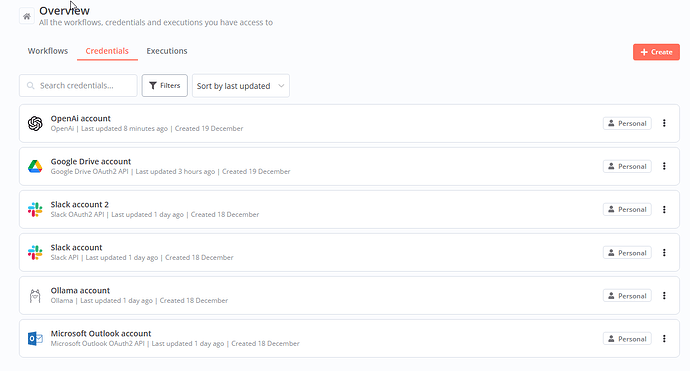
Task: Switch to the Workflows tab
Action: point(48,51)
